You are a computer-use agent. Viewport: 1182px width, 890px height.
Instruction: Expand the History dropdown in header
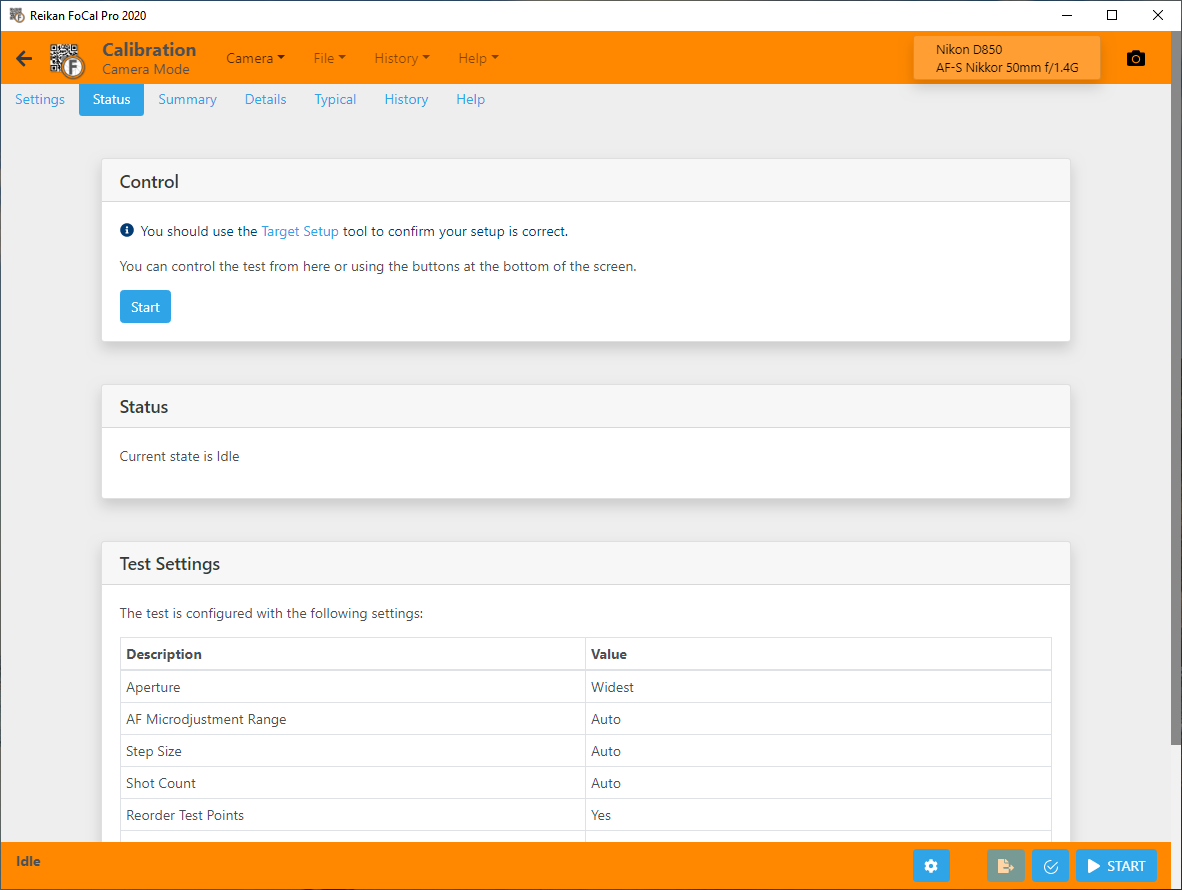(401, 58)
